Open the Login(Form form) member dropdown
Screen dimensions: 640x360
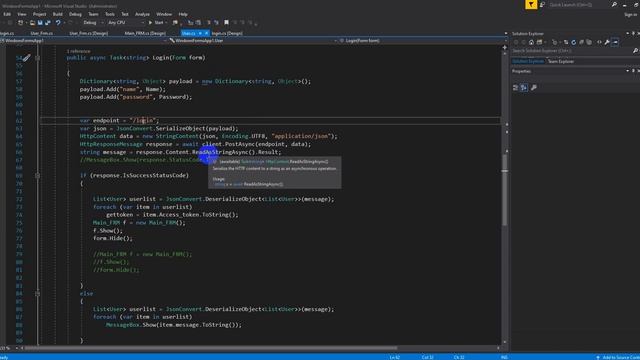pos(423,41)
